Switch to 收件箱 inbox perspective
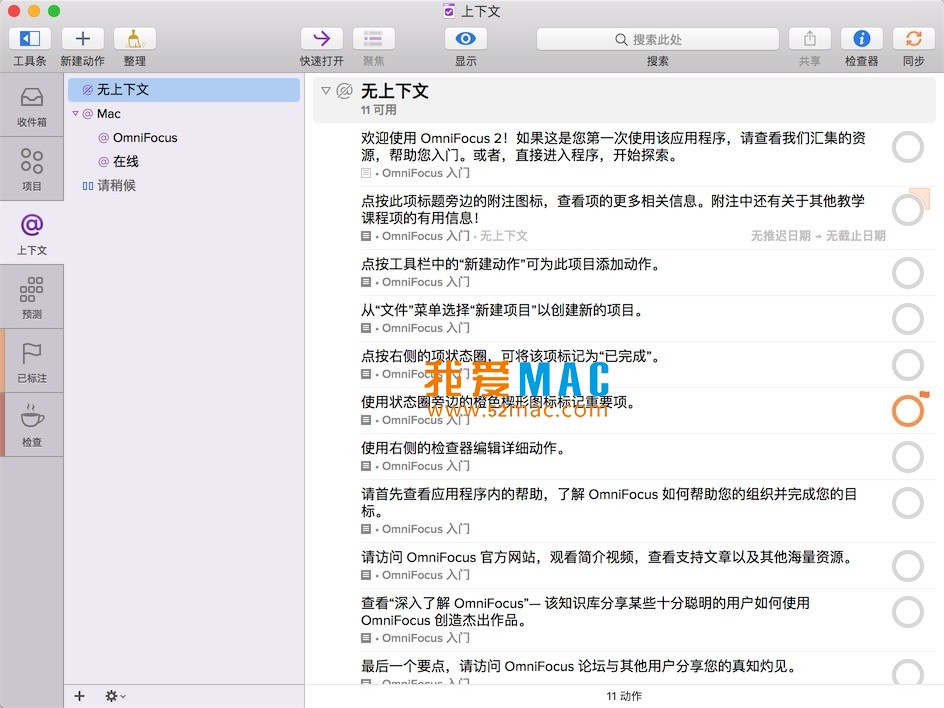 pos(31,107)
